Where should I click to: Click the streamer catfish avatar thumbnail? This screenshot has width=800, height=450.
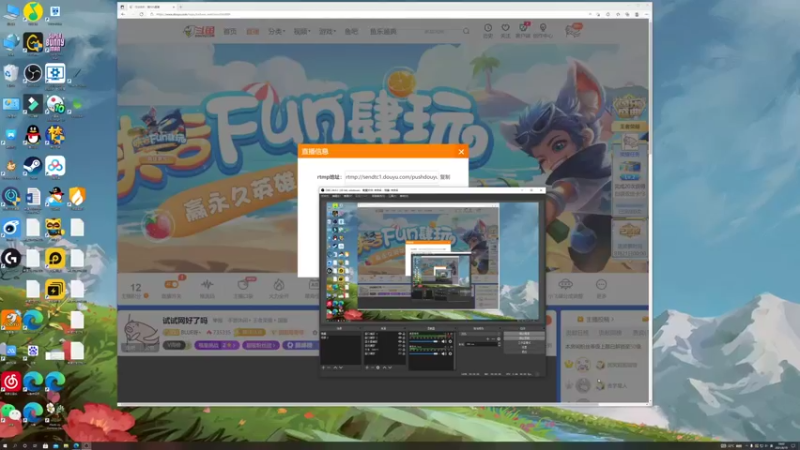(140, 333)
